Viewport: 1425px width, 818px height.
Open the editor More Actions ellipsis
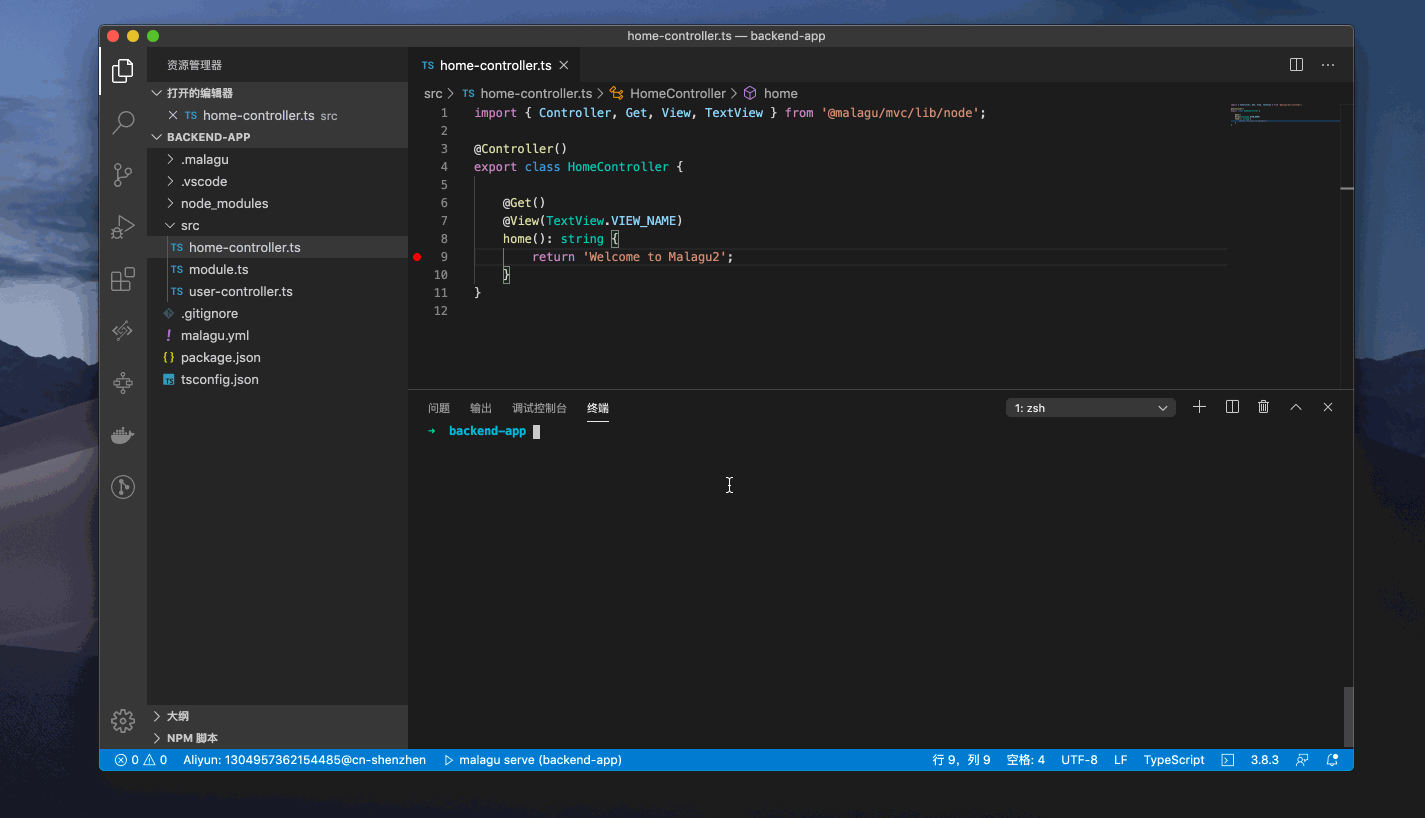(1328, 65)
